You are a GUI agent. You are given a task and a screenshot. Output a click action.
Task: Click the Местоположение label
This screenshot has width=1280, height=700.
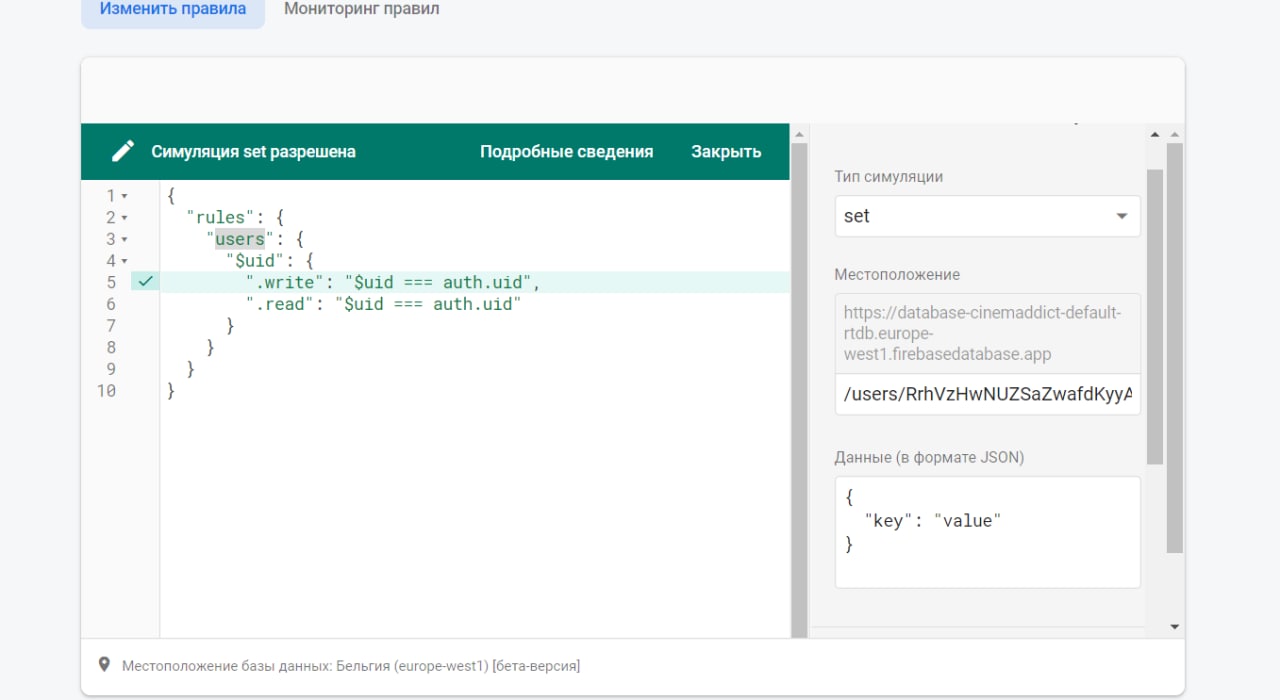897,275
